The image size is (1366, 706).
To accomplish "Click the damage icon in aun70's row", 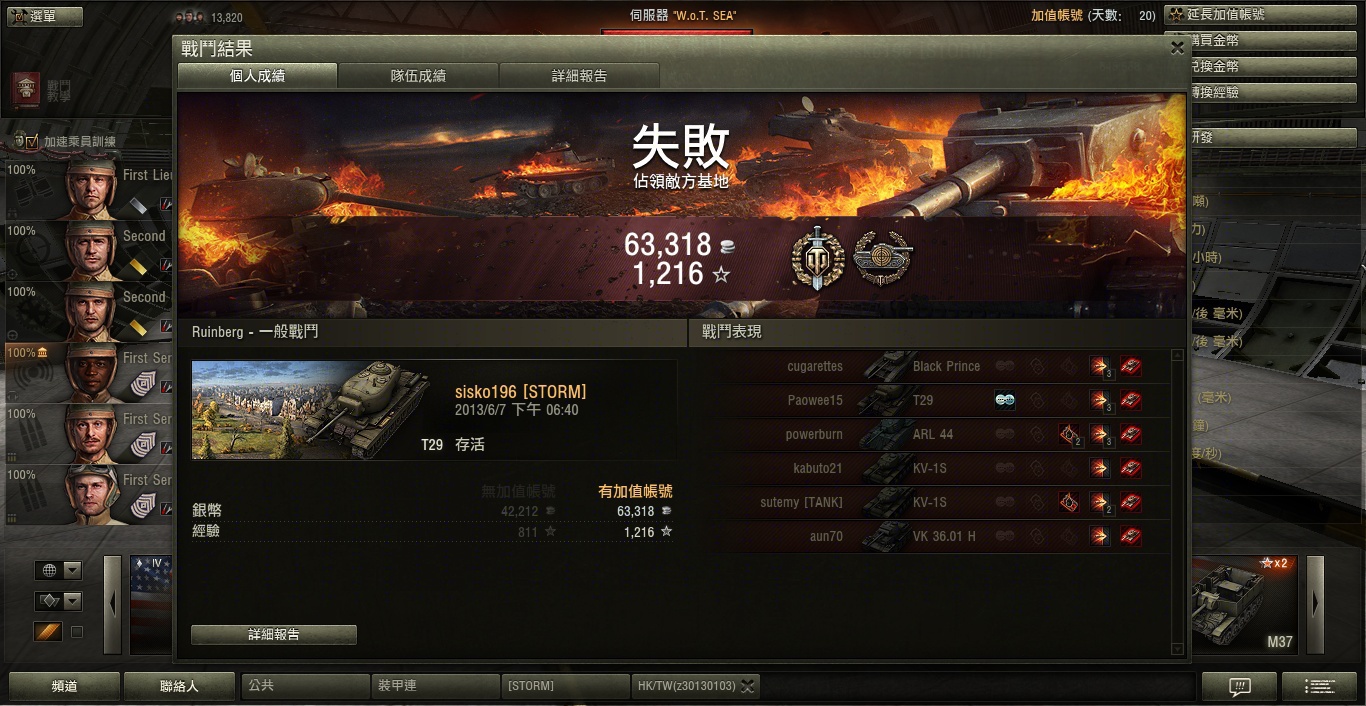I will pos(1100,536).
